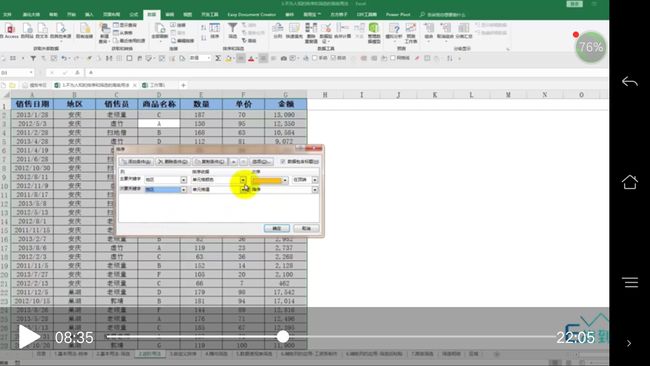Toggle 'My data has headers' checkbox in Sort dialog
The height and width of the screenshot is (366, 650).
[x=283, y=161]
